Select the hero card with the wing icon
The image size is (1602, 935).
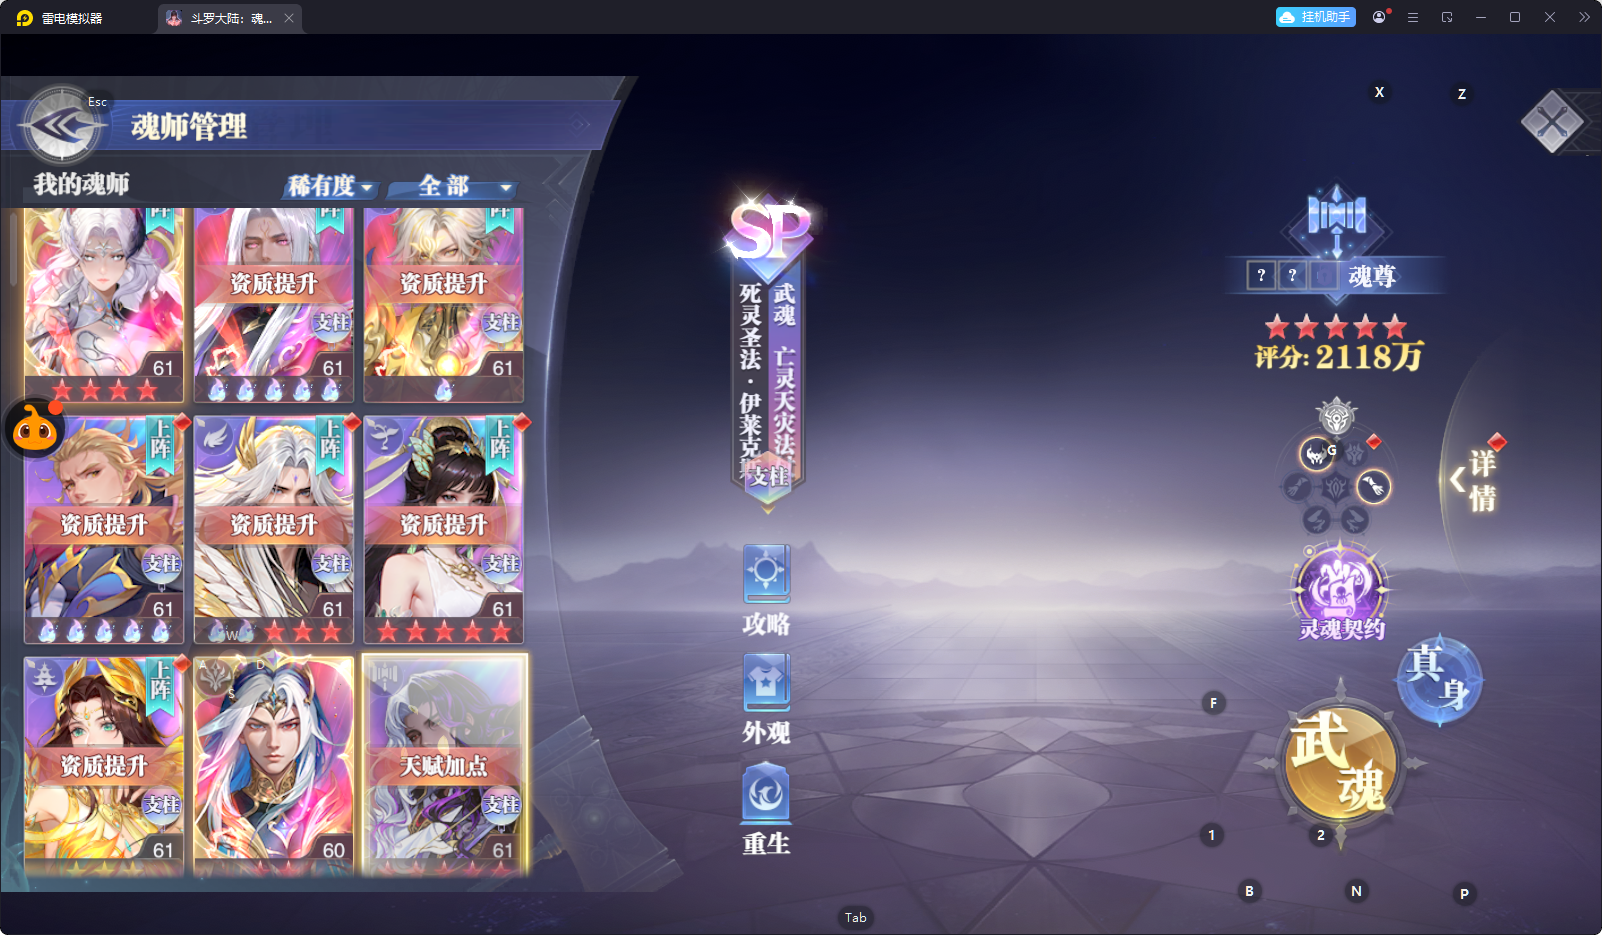click(x=274, y=530)
